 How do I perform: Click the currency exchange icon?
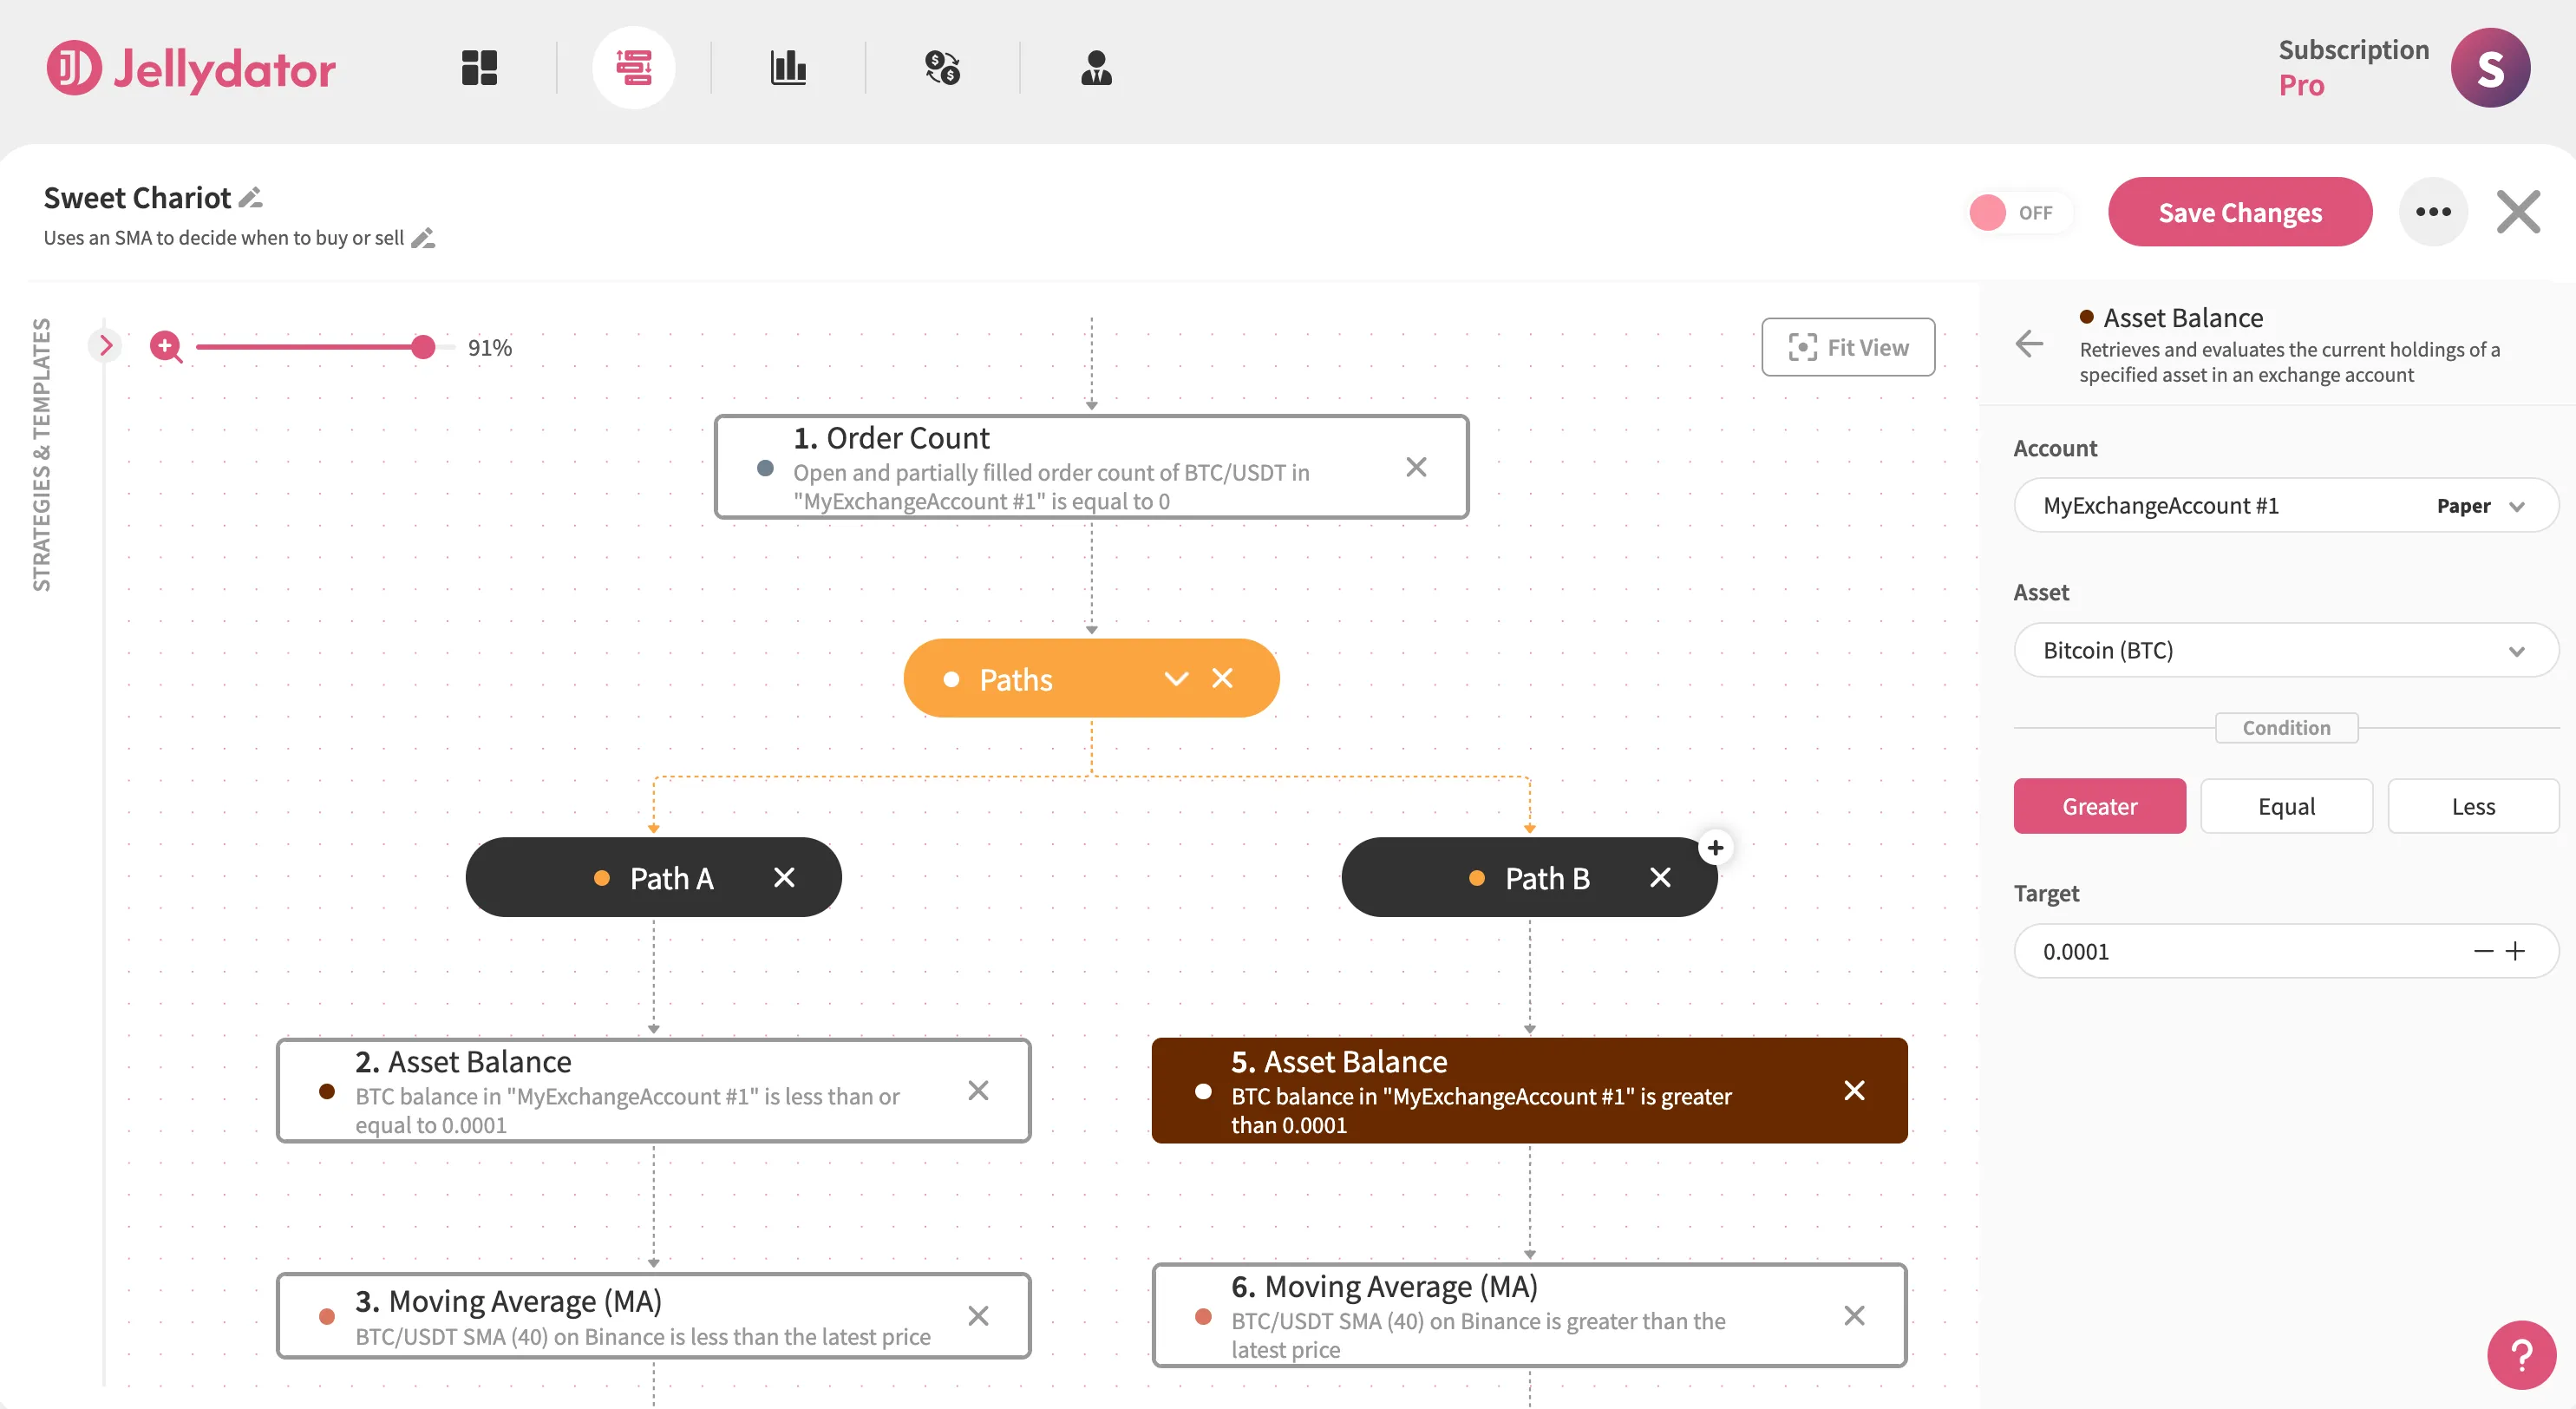(943, 67)
